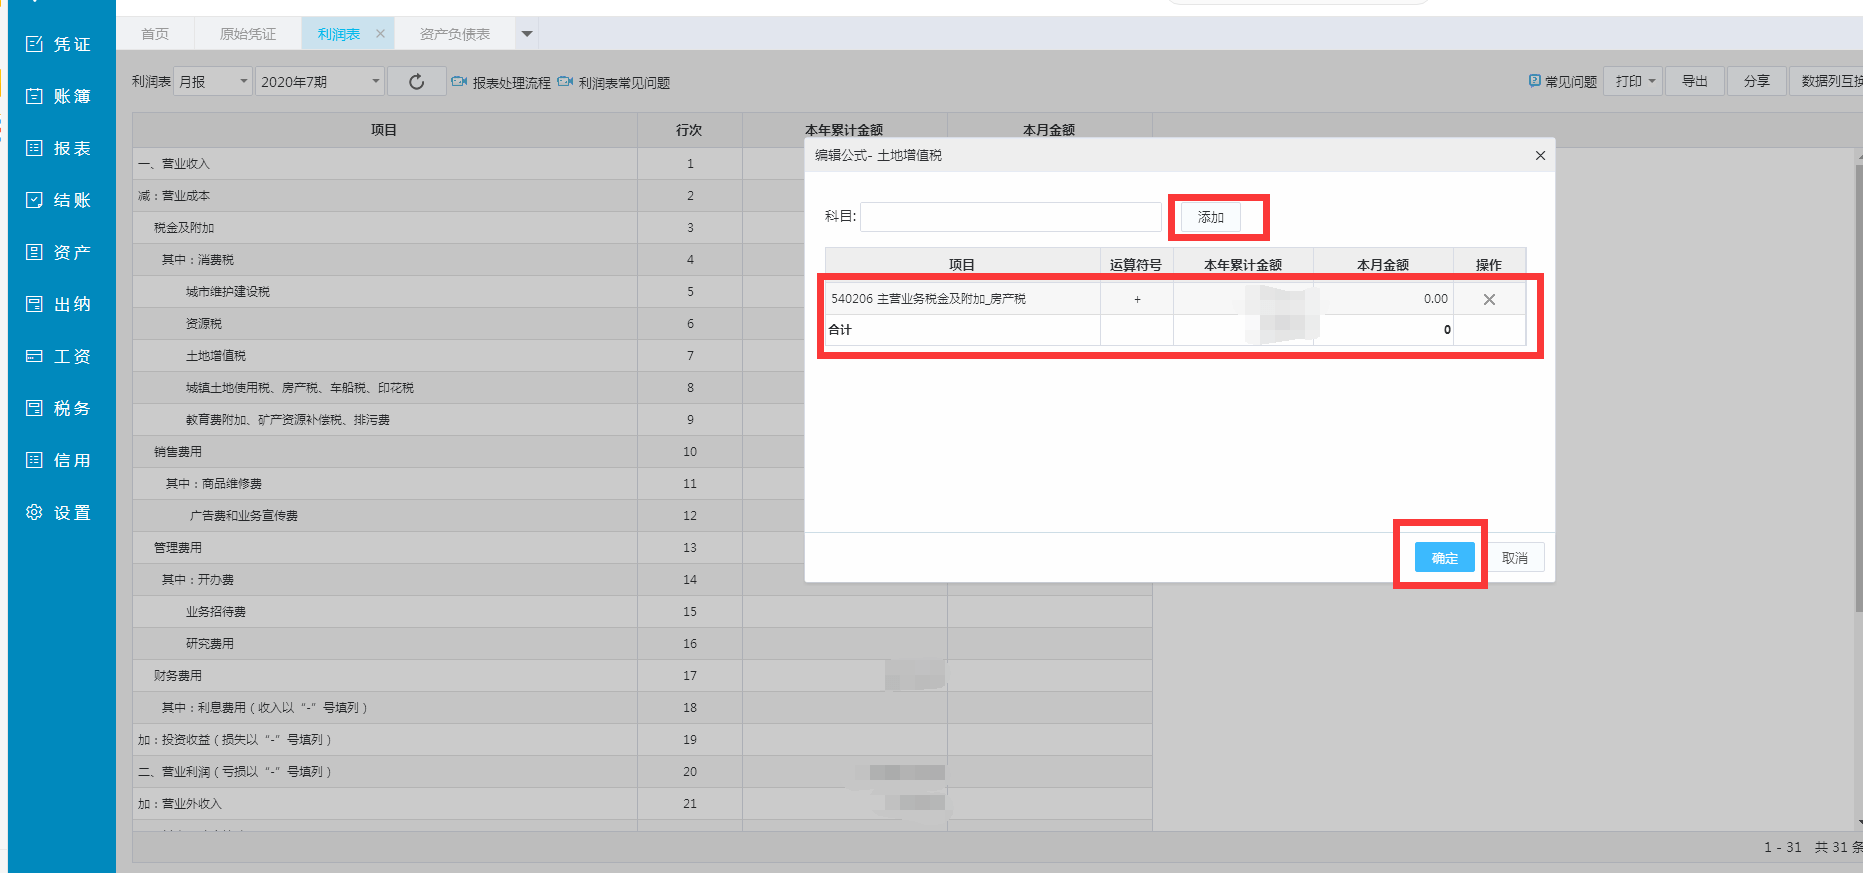Open the 设置 settings gear icon
The height and width of the screenshot is (873, 1863).
tap(35, 512)
